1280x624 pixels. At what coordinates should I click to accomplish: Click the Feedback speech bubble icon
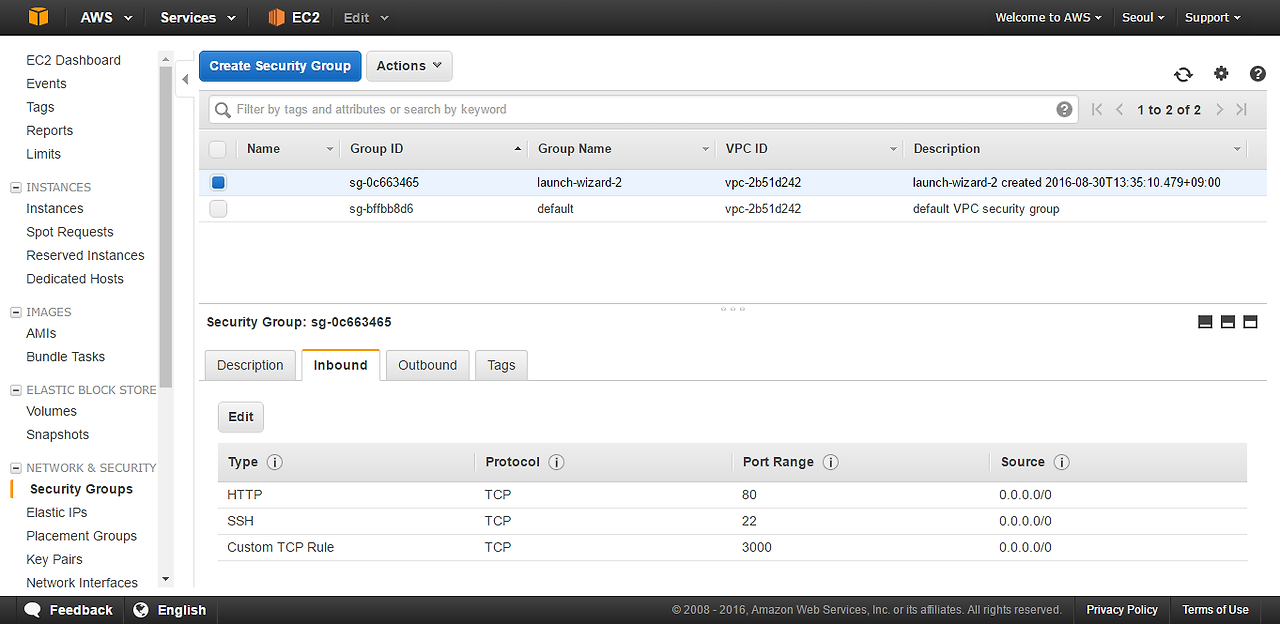pyautogui.click(x=32, y=609)
